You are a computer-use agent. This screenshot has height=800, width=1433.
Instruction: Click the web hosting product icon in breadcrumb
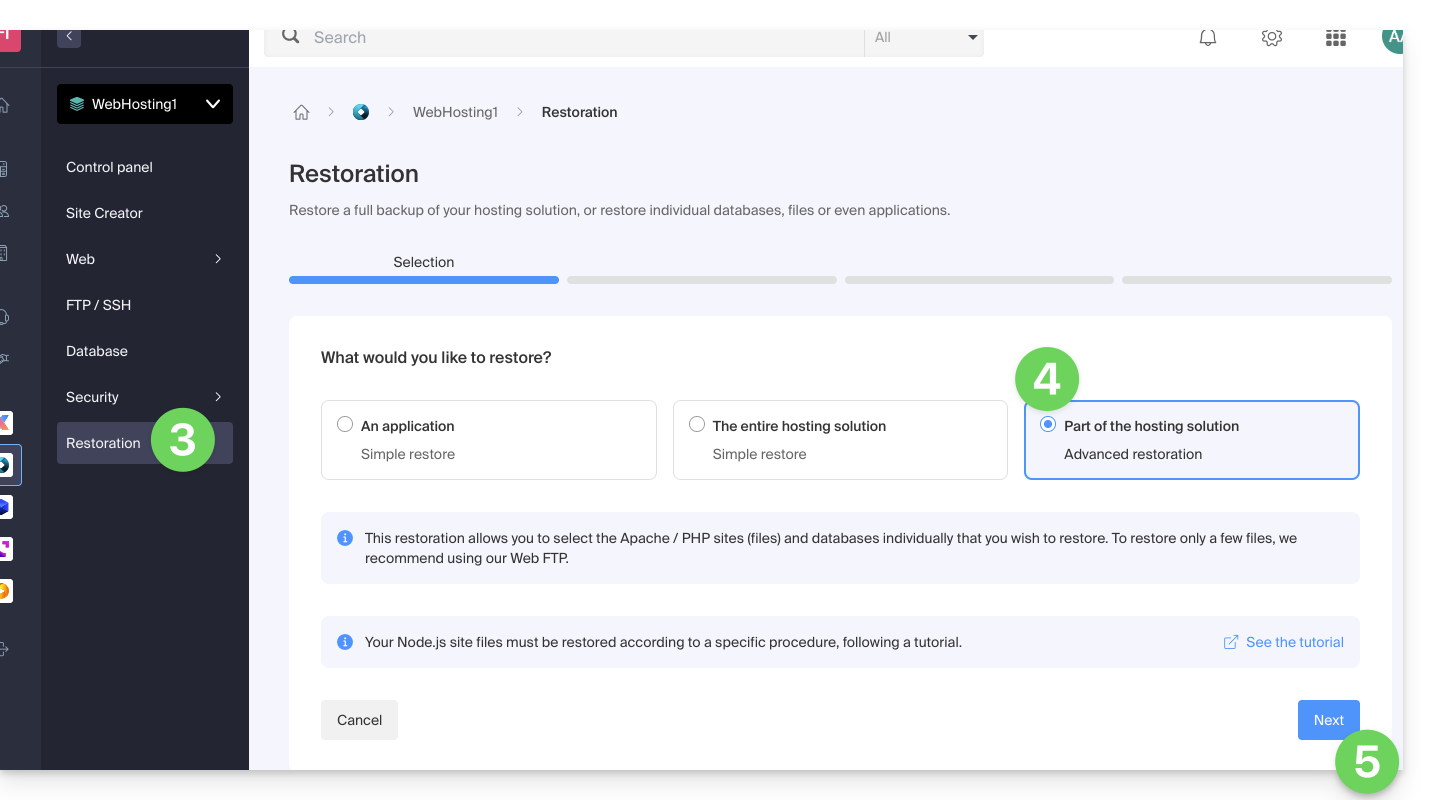pyautogui.click(x=361, y=113)
